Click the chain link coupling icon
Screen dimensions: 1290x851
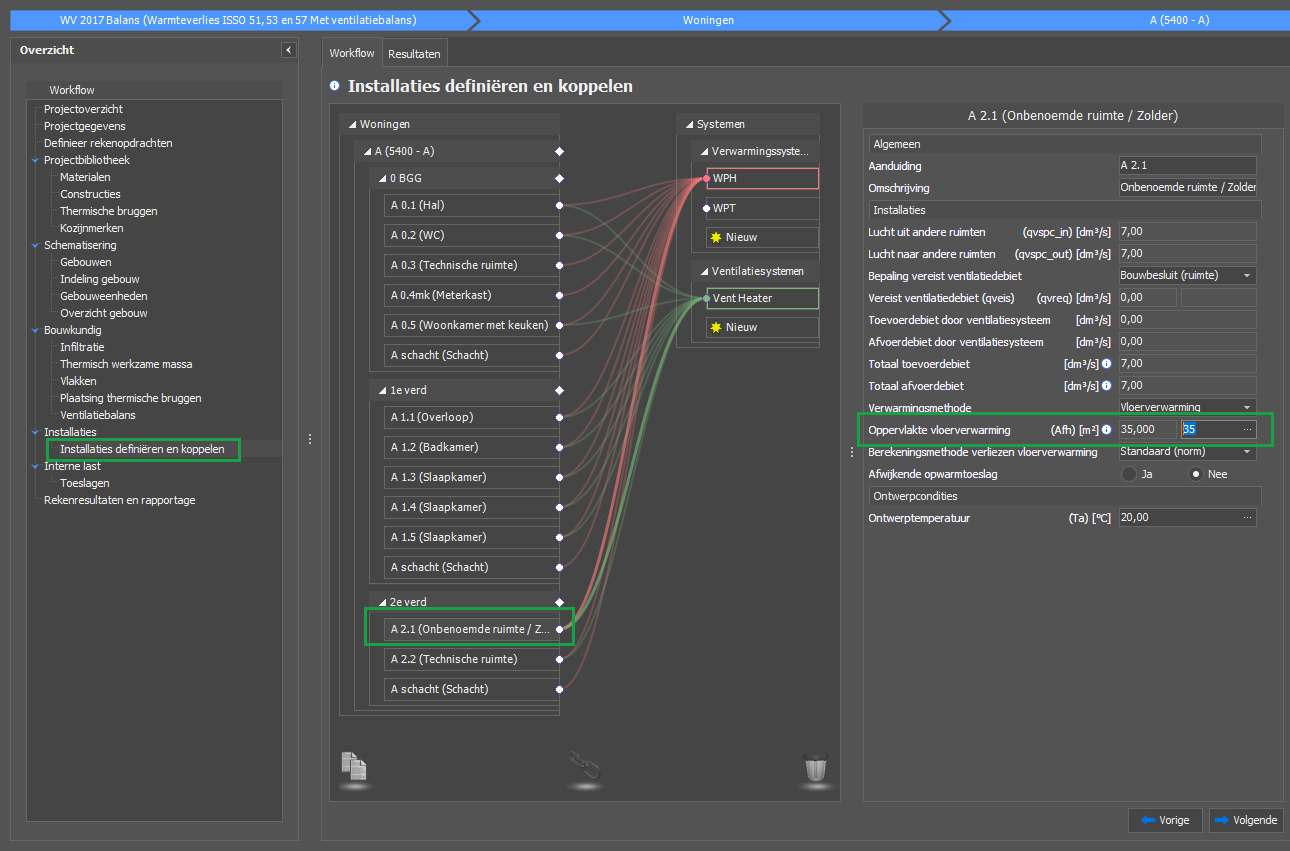point(584,767)
